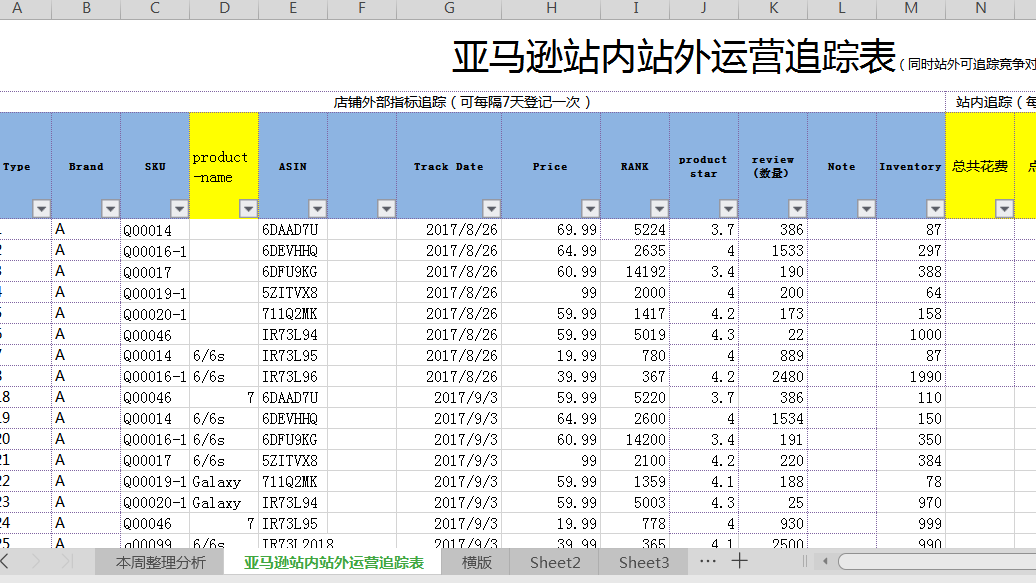The image size is (1036, 583).
Task: Show more sheets via ellipsis button
Action: click(x=708, y=561)
